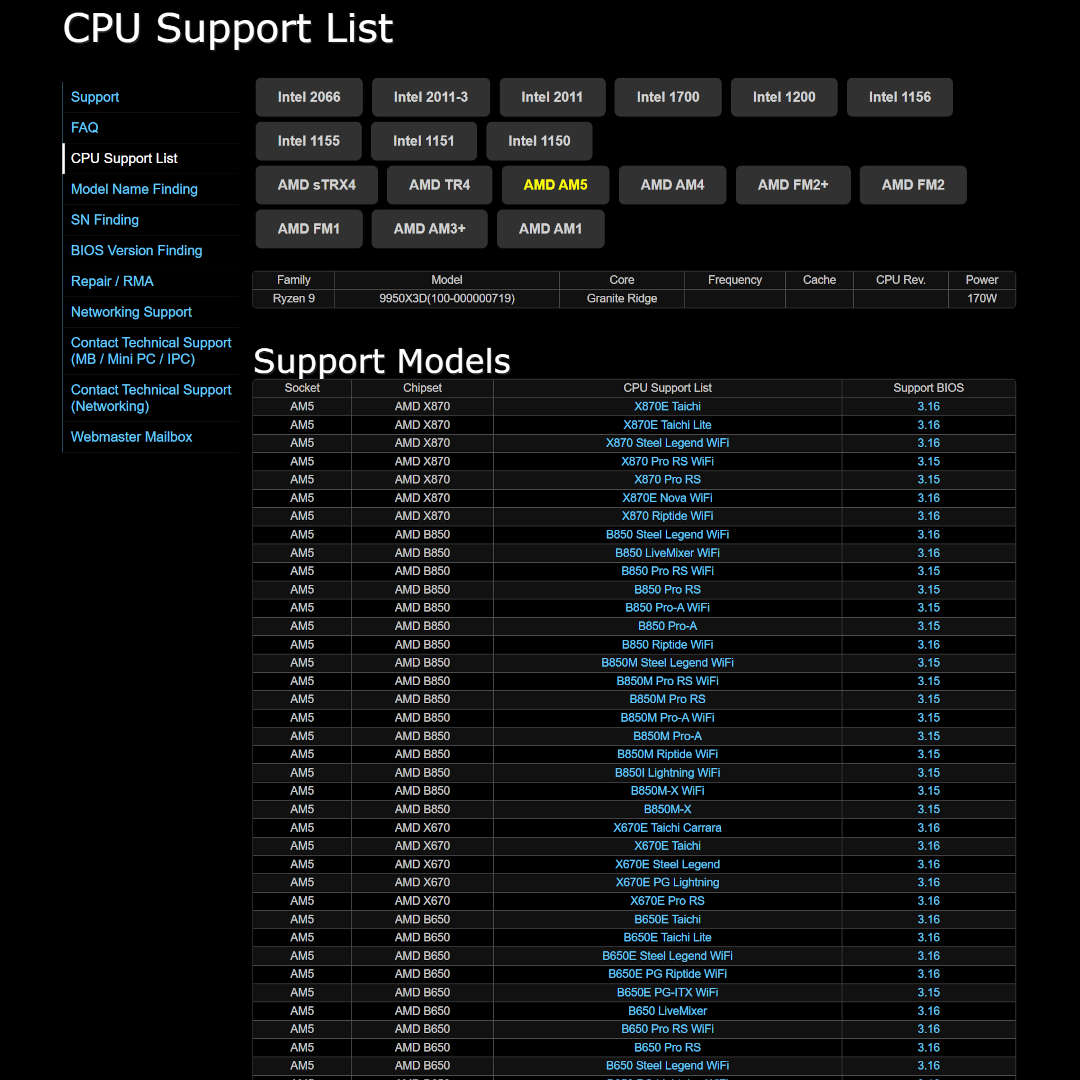Open the B650E PG-ITX WiFi link
Screen dimensions: 1080x1080
point(667,993)
